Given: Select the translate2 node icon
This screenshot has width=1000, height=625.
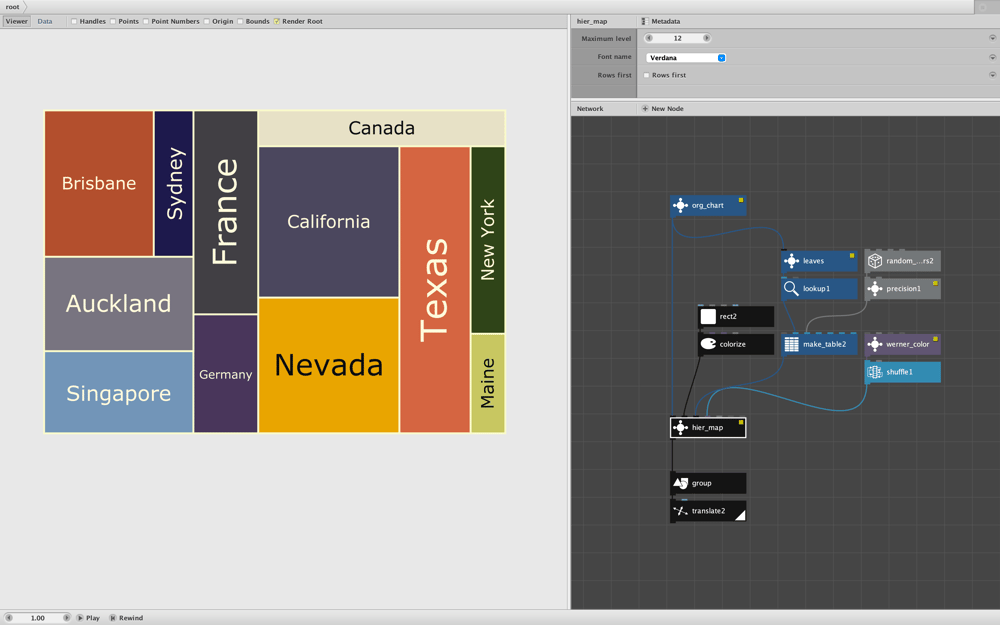Looking at the screenshot, I should 680,511.
